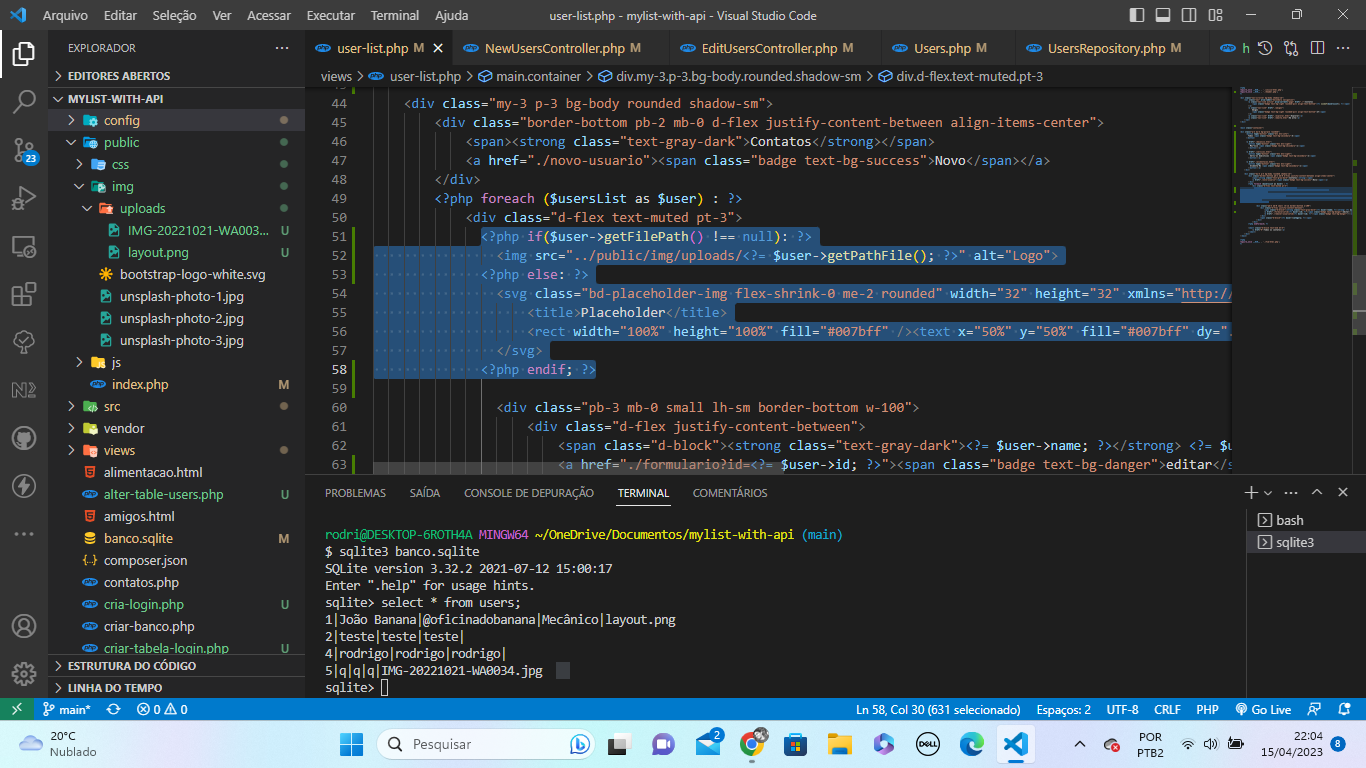This screenshot has height=768, width=1366.
Task: Open Source Control view with 23 badge
Action: click(24, 150)
